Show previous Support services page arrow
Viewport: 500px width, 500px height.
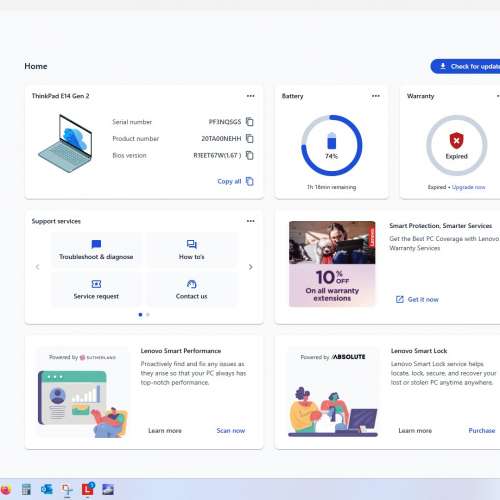point(38,267)
